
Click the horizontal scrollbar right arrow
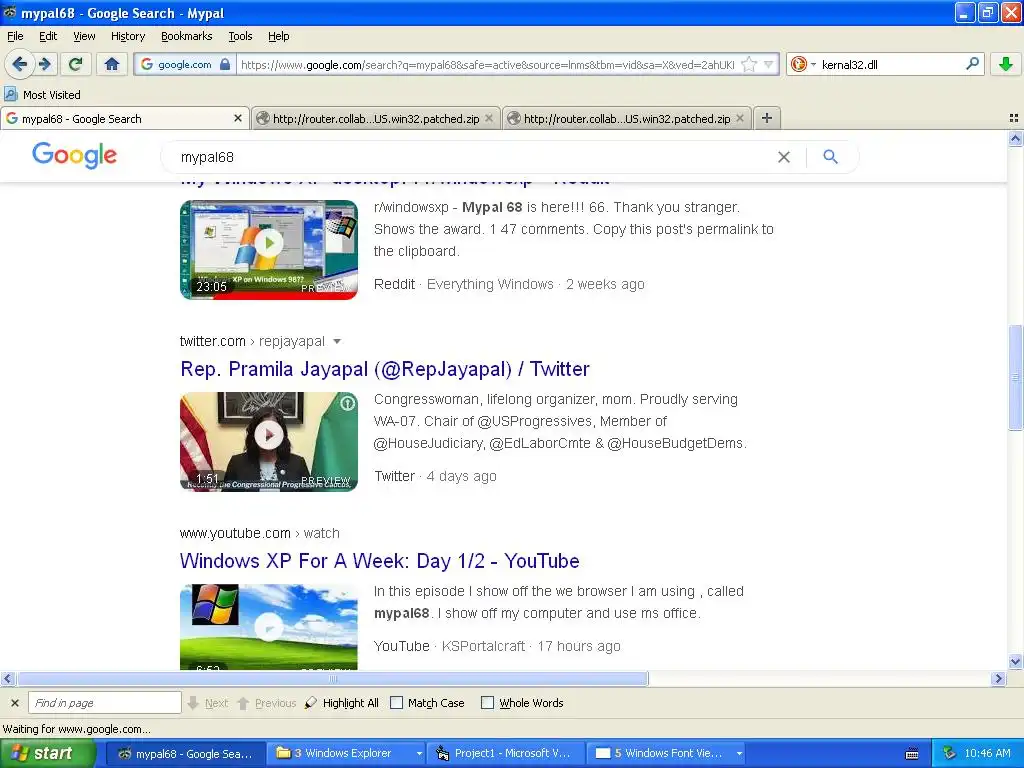tap(998, 679)
